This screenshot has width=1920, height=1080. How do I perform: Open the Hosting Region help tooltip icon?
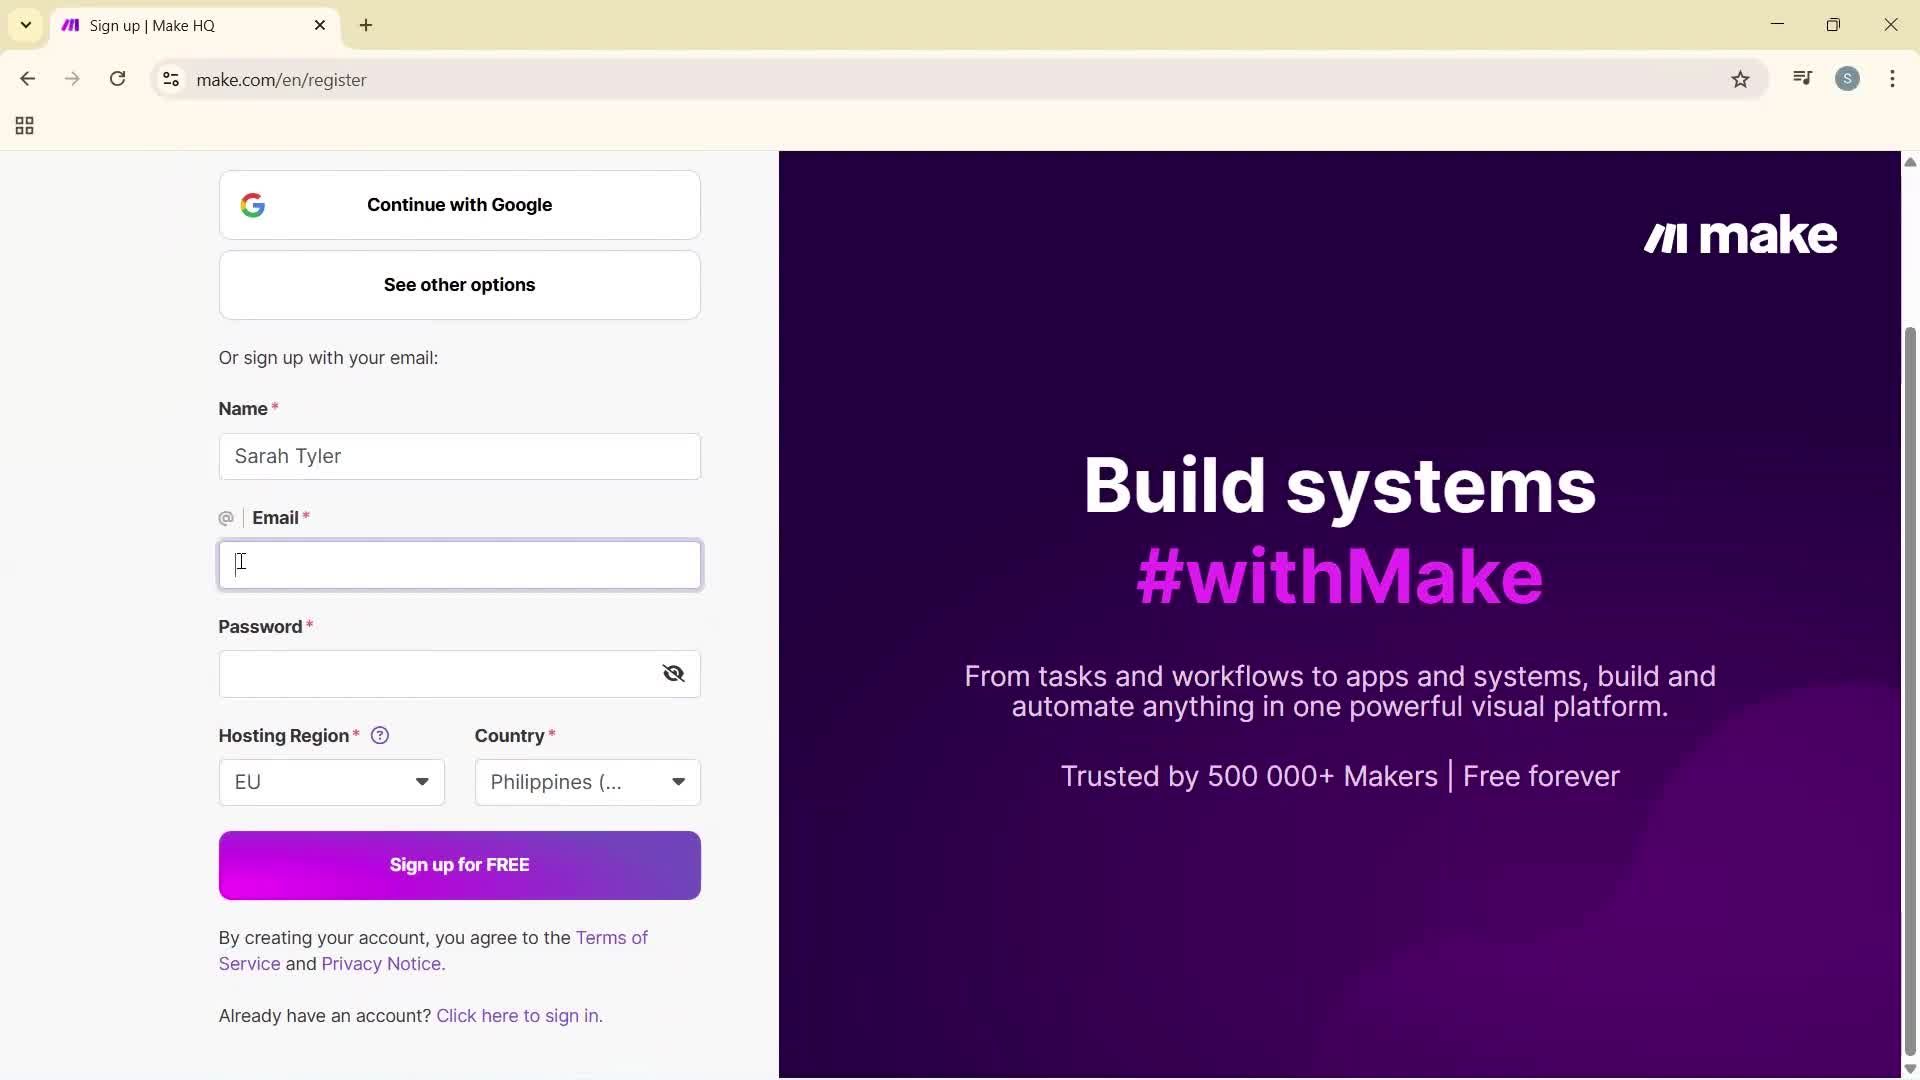click(x=380, y=735)
